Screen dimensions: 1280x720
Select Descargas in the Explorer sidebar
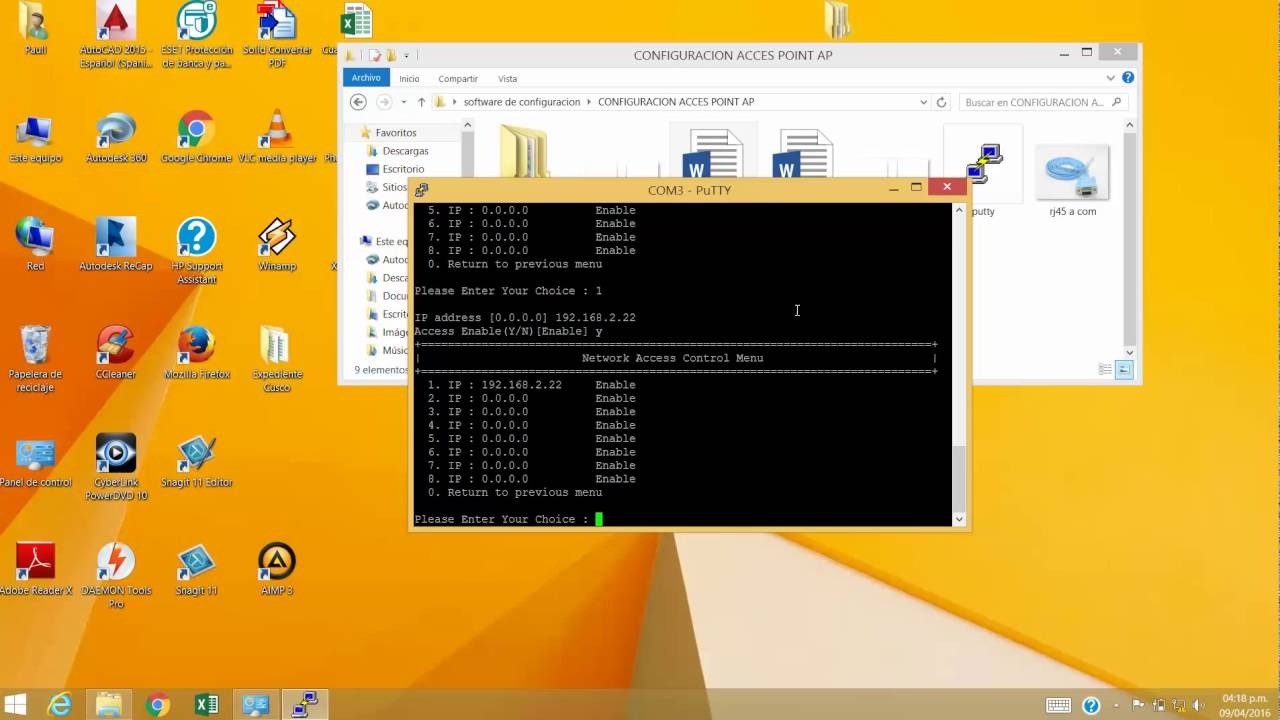[x=405, y=151]
